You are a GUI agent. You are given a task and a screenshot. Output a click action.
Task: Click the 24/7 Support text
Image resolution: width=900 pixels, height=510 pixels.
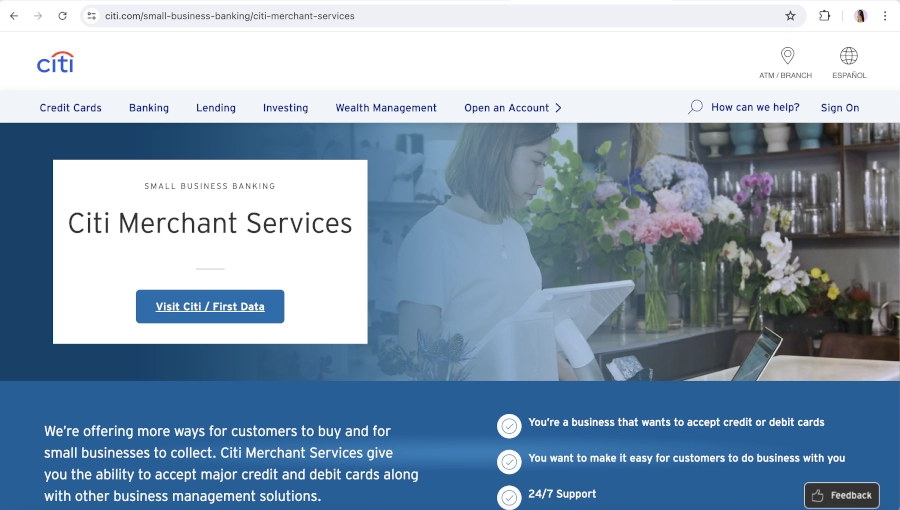[x=562, y=494]
